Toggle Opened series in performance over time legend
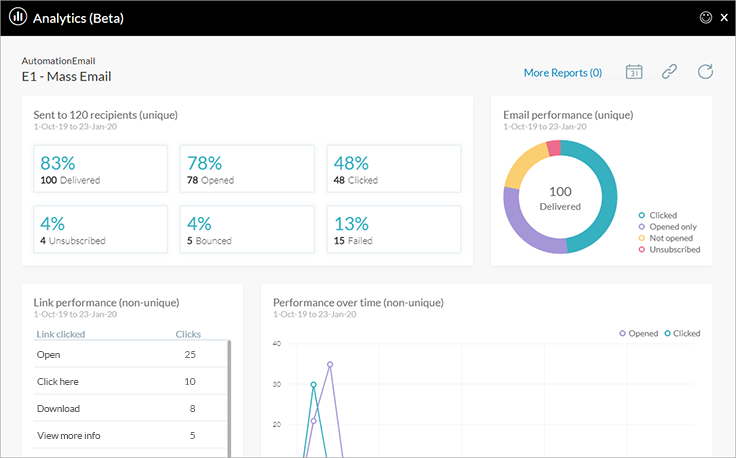The width and height of the screenshot is (736, 458). coord(640,333)
